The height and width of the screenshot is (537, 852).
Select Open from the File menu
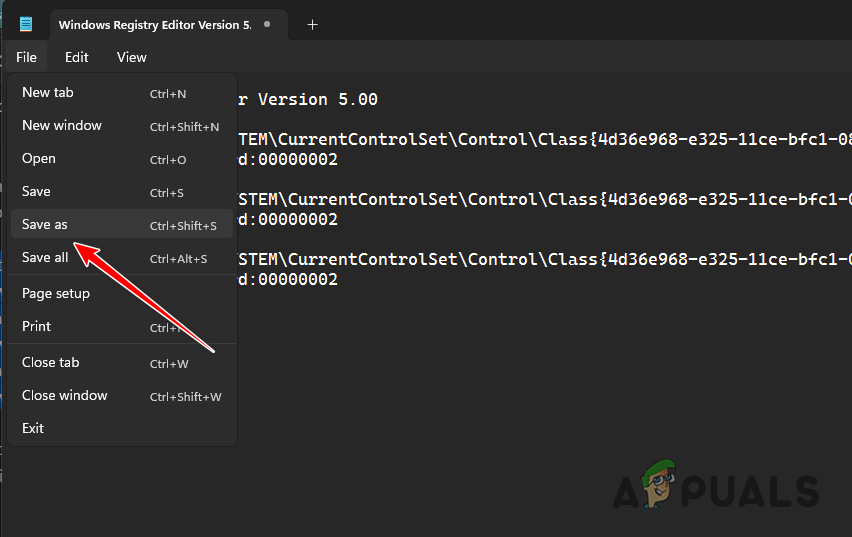click(122, 159)
